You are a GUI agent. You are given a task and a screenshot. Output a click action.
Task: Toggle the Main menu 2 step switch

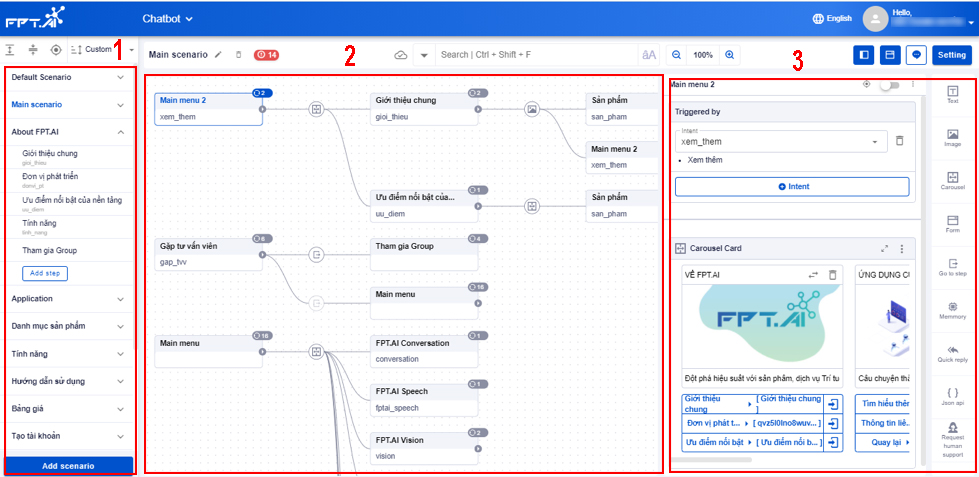pos(890,85)
